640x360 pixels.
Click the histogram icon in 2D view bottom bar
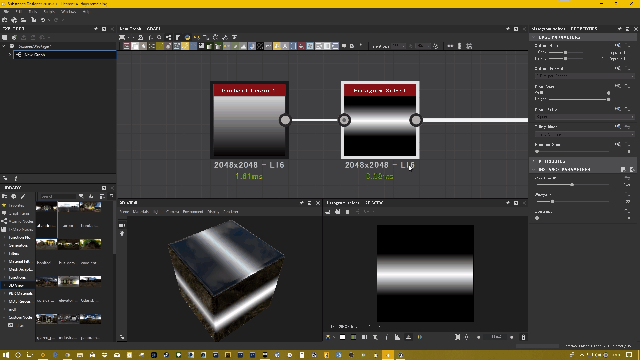click(x=397, y=337)
